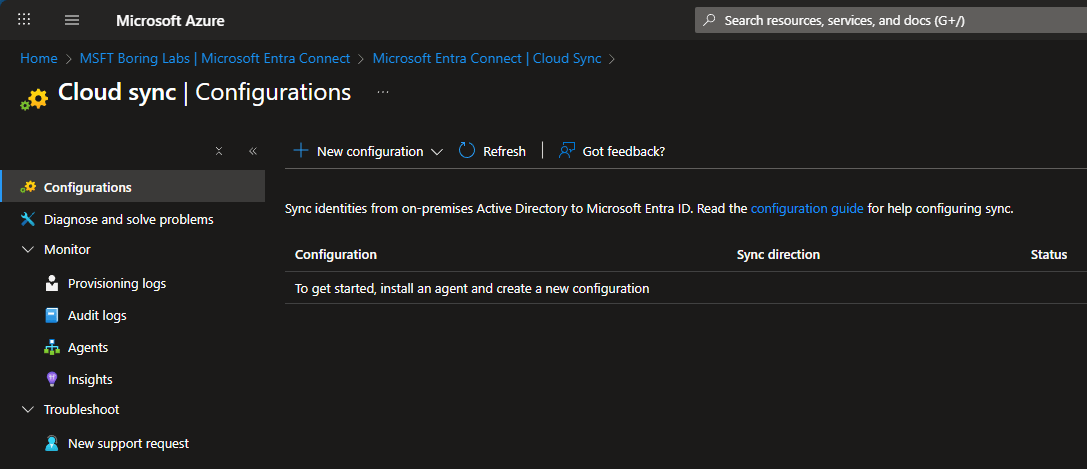Open the Azure apps grid launcher
This screenshot has width=1087, height=469.
pyautogui.click(x=24, y=19)
